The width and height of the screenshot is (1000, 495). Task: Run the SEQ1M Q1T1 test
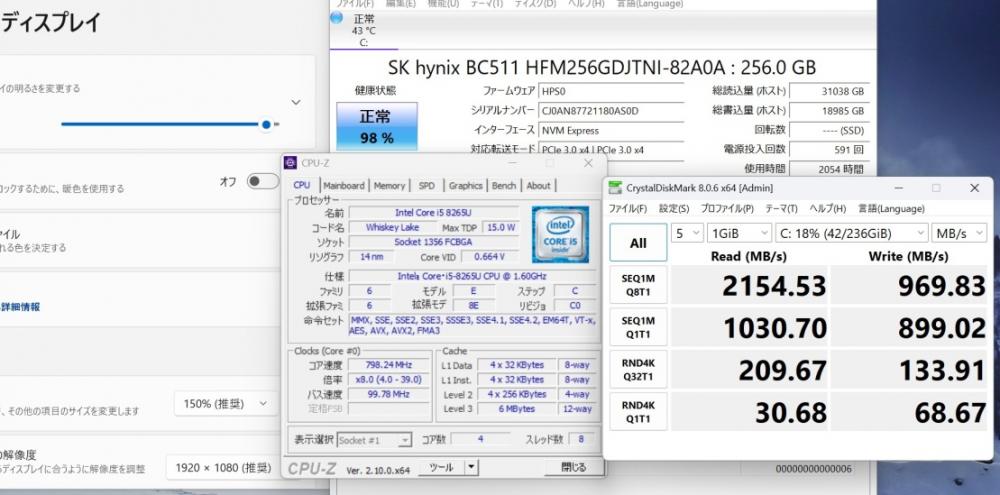(x=638, y=327)
